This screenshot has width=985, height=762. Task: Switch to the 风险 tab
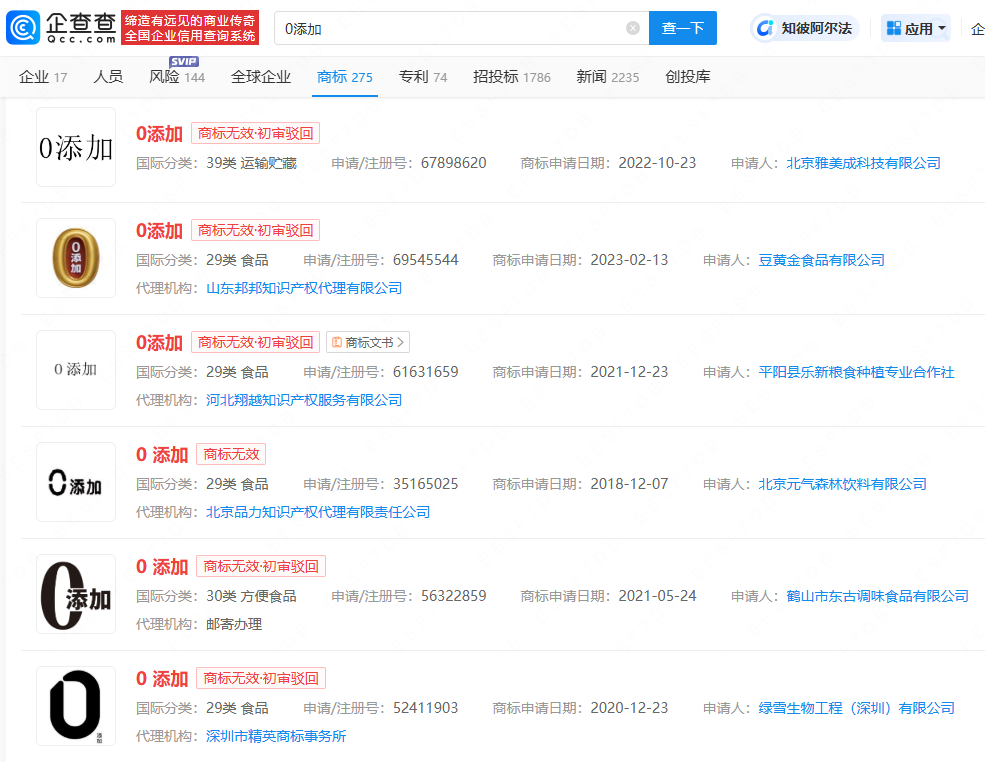pos(176,77)
